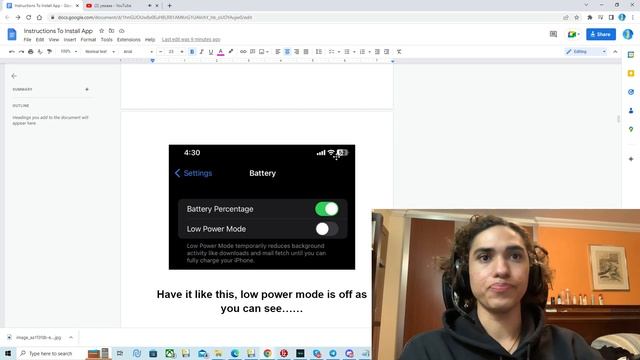Click the font size field

[x=171, y=52]
